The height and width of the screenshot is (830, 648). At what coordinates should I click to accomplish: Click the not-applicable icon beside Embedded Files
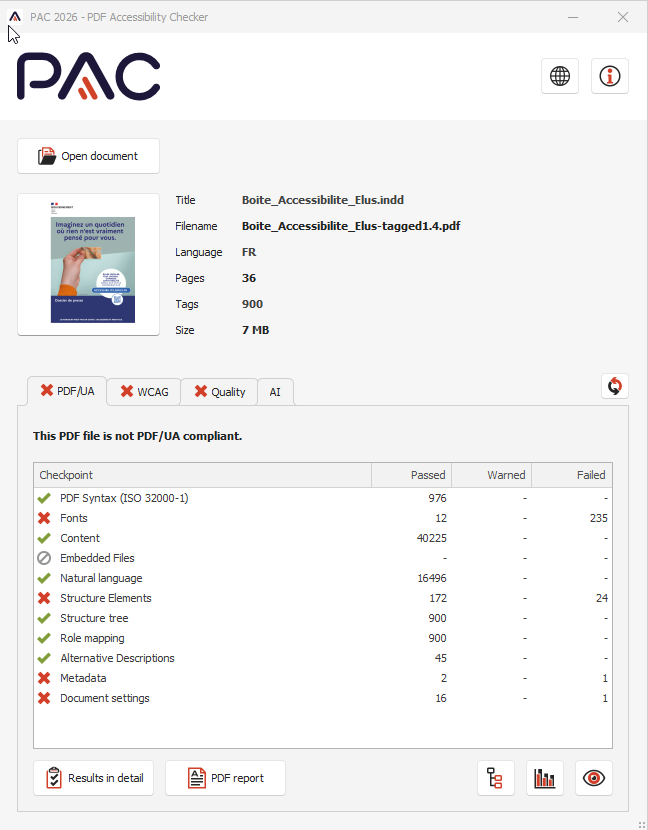tap(44, 558)
